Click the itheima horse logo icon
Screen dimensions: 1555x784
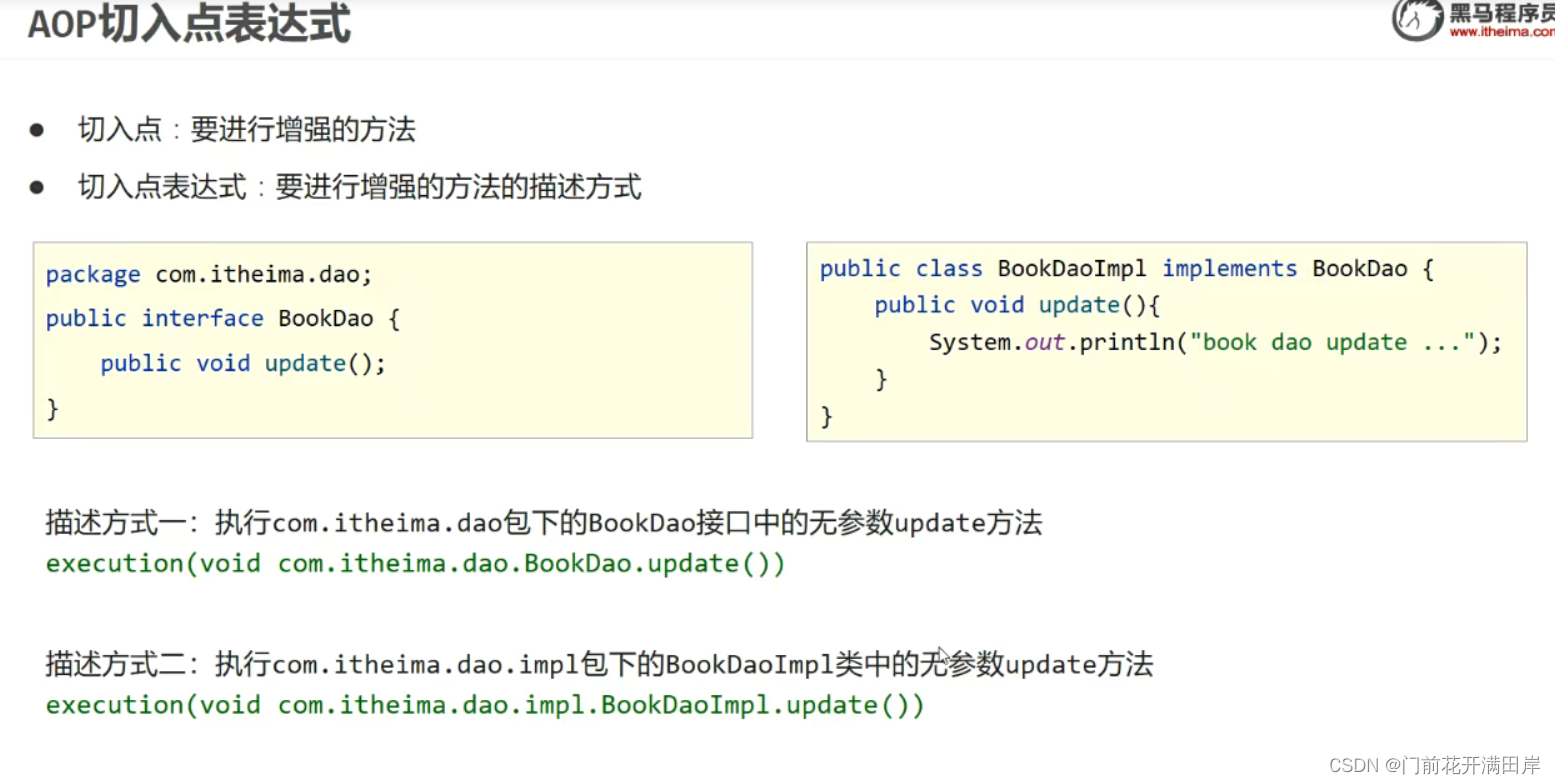tap(1418, 20)
